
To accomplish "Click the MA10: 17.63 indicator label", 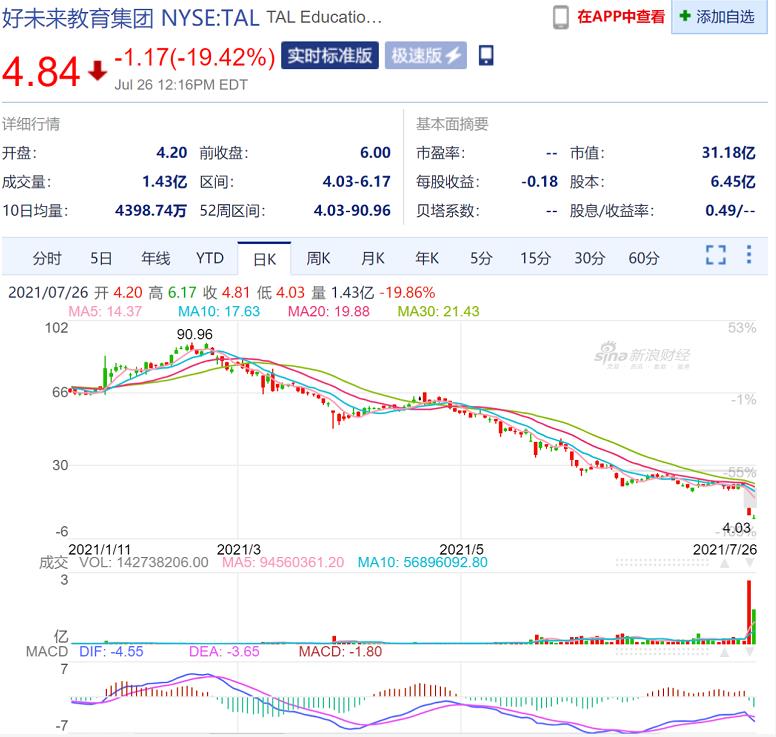I will click(219, 311).
